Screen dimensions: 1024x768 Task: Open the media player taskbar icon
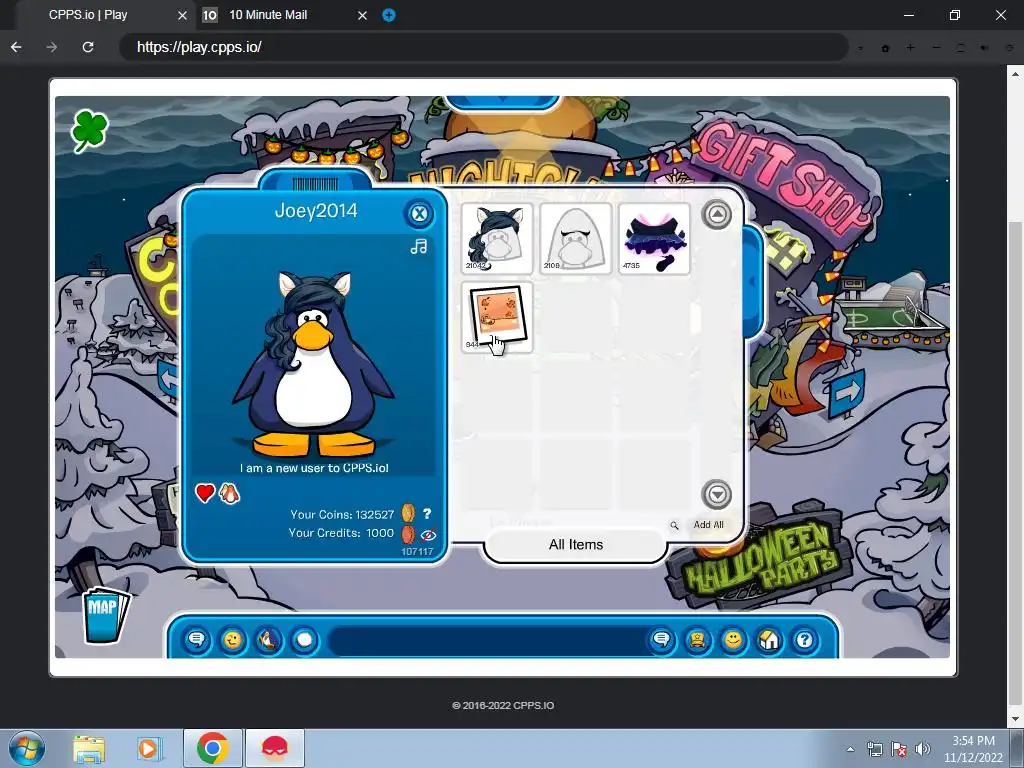pos(148,748)
